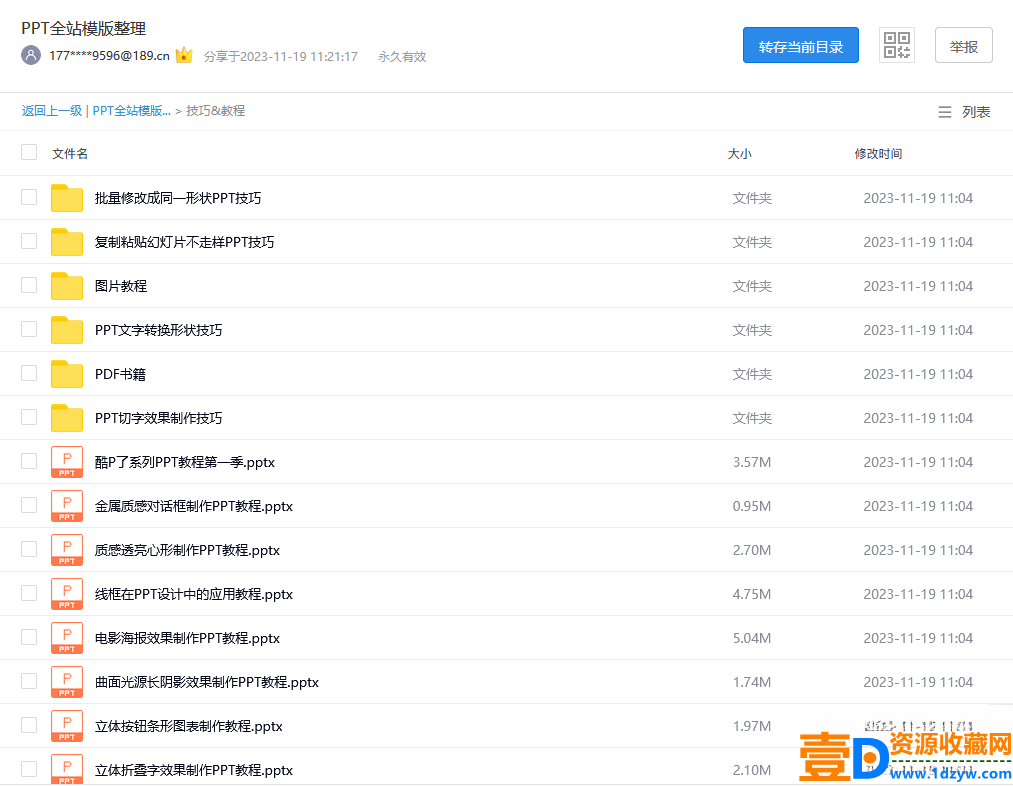The height and width of the screenshot is (786, 1013).
Task: Open the PPT文字转换形状技巧 folder name
Action: pyautogui.click(x=158, y=330)
